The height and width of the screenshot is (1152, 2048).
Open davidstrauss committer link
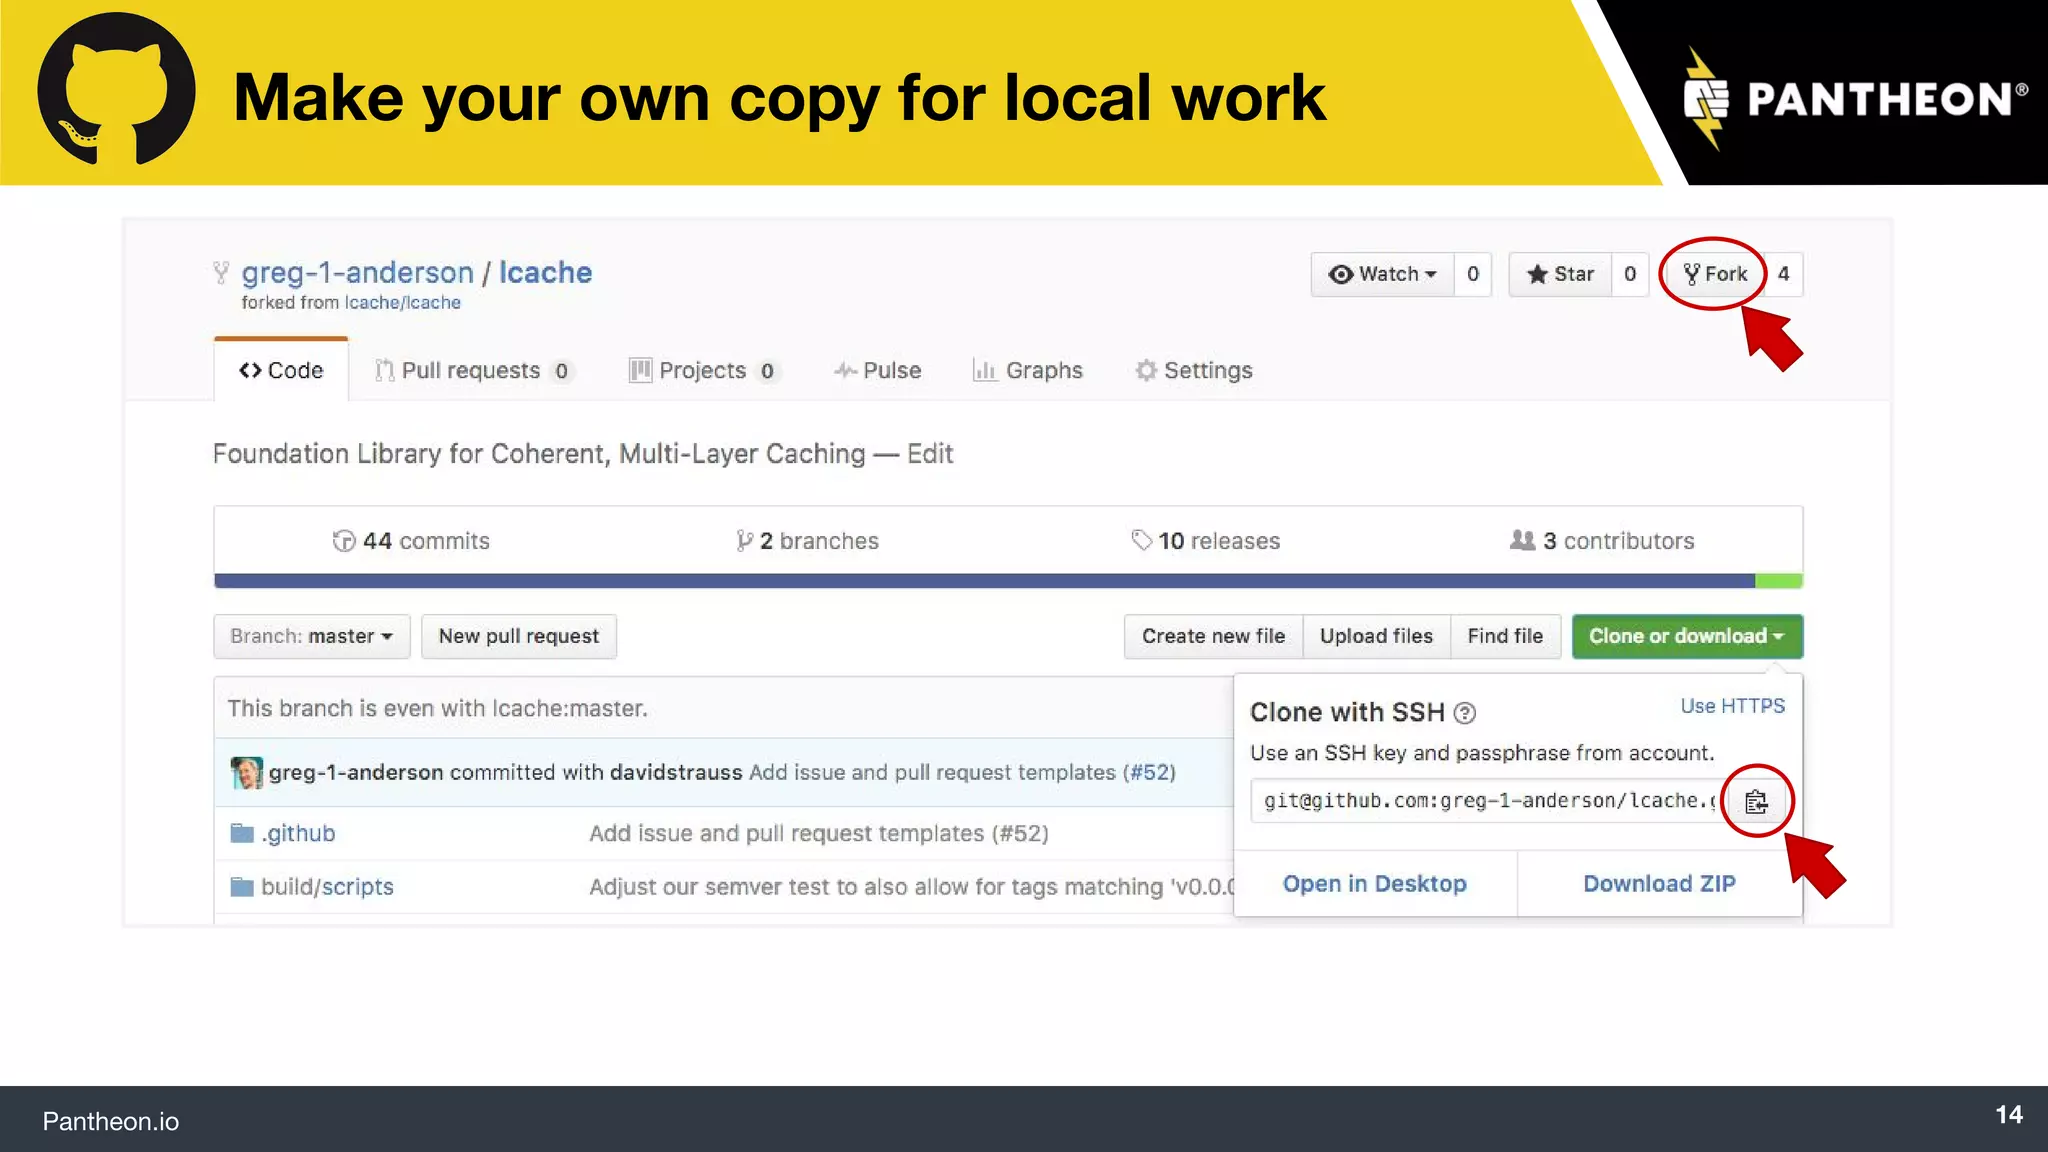pos(676,772)
